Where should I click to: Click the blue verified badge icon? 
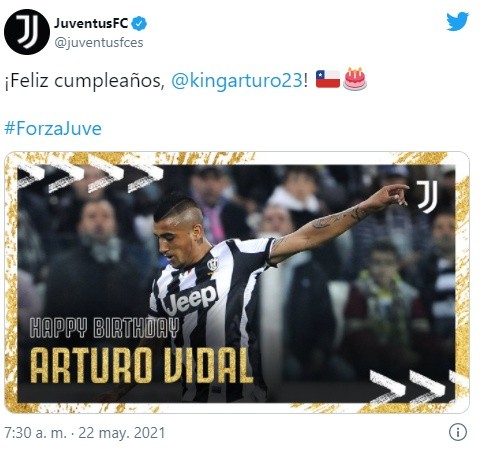pos(139,24)
